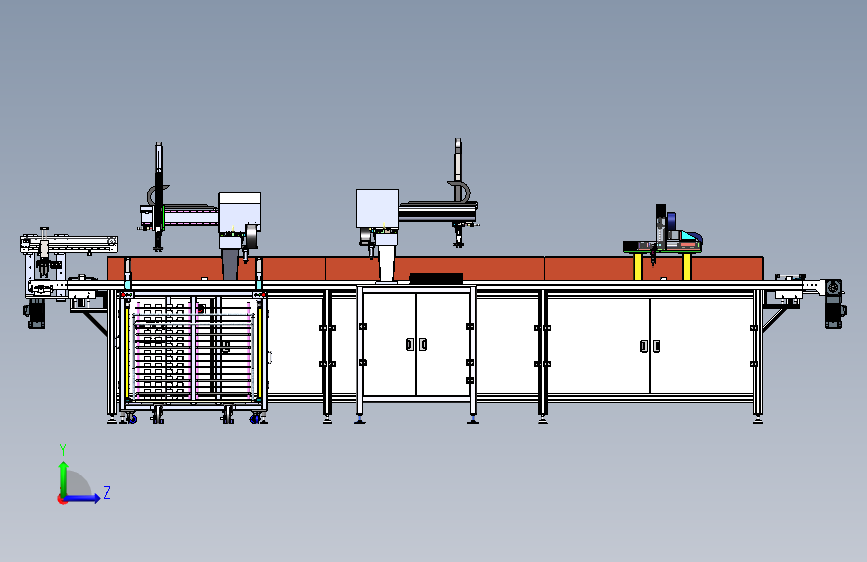
Task: Select the black motor under the left conveyor end
Action: click(x=35, y=314)
